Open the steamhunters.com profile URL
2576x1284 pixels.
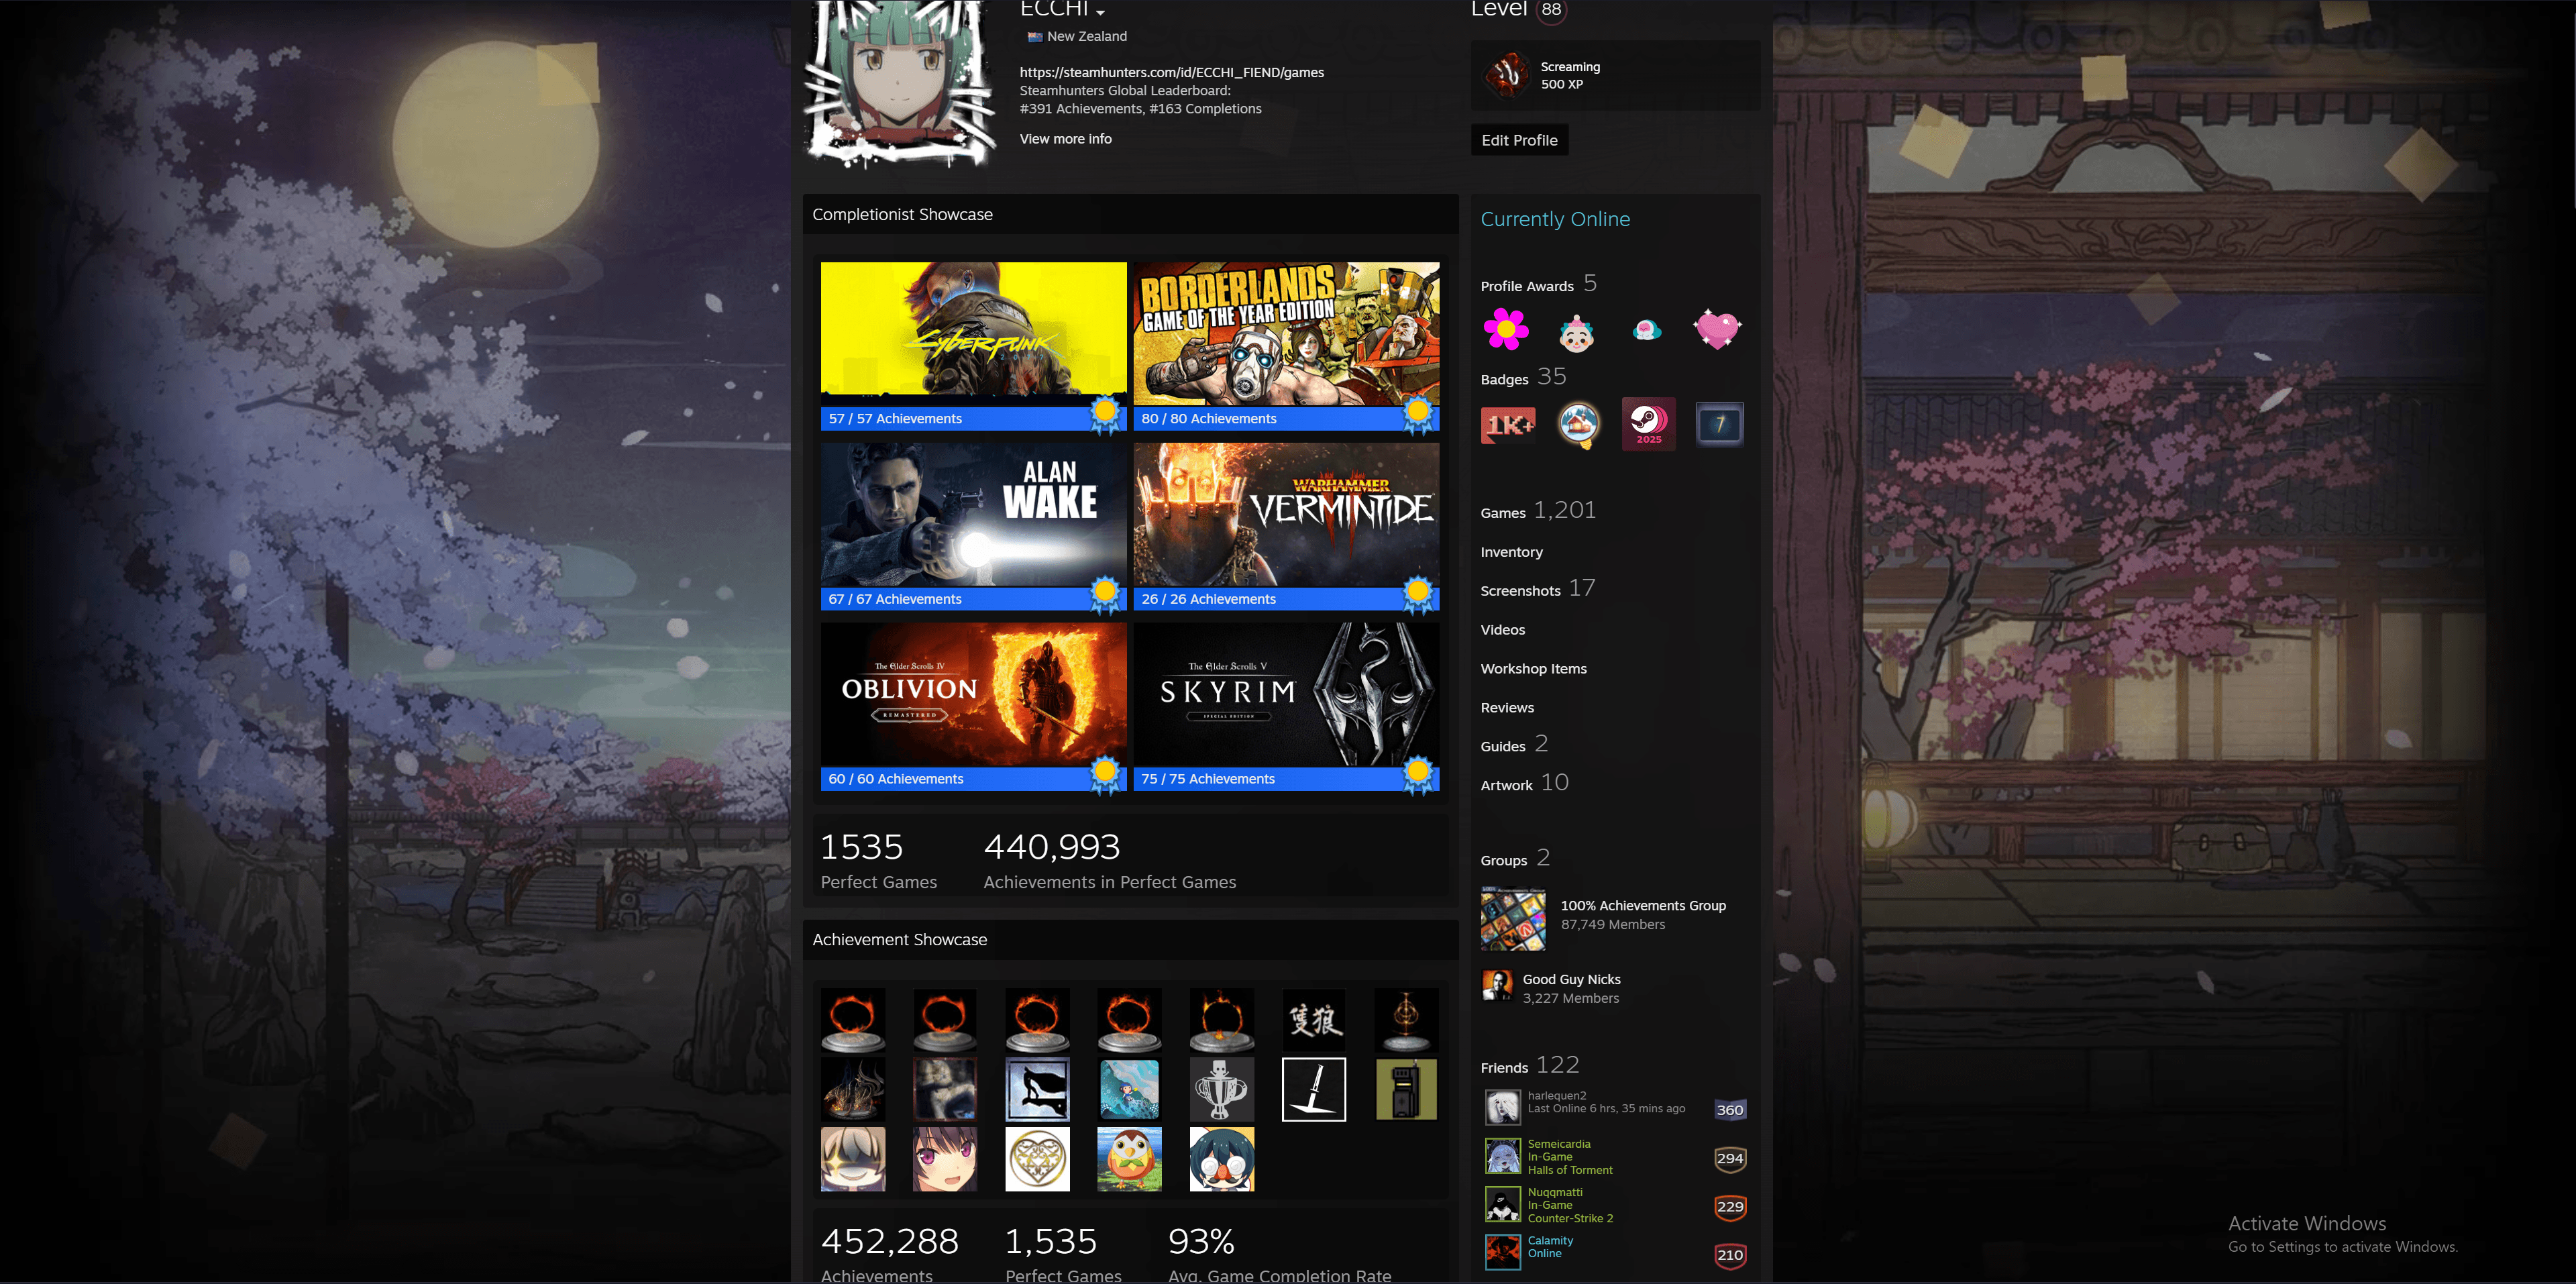[x=1171, y=72]
